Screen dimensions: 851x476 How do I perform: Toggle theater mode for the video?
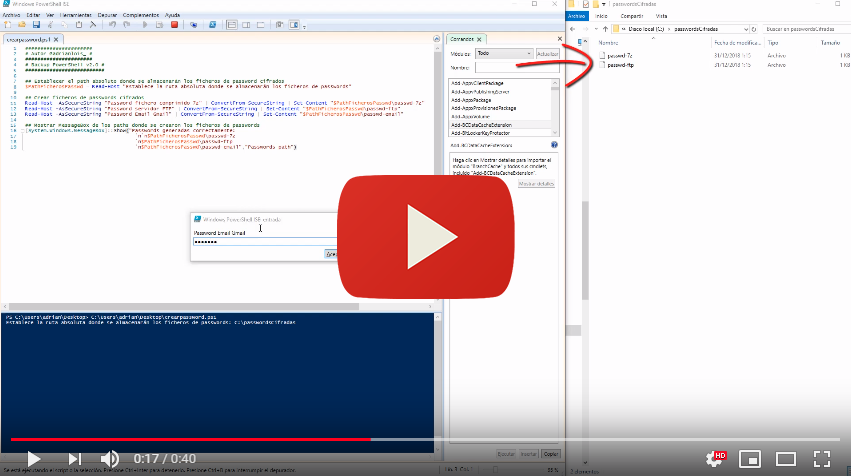point(785,459)
